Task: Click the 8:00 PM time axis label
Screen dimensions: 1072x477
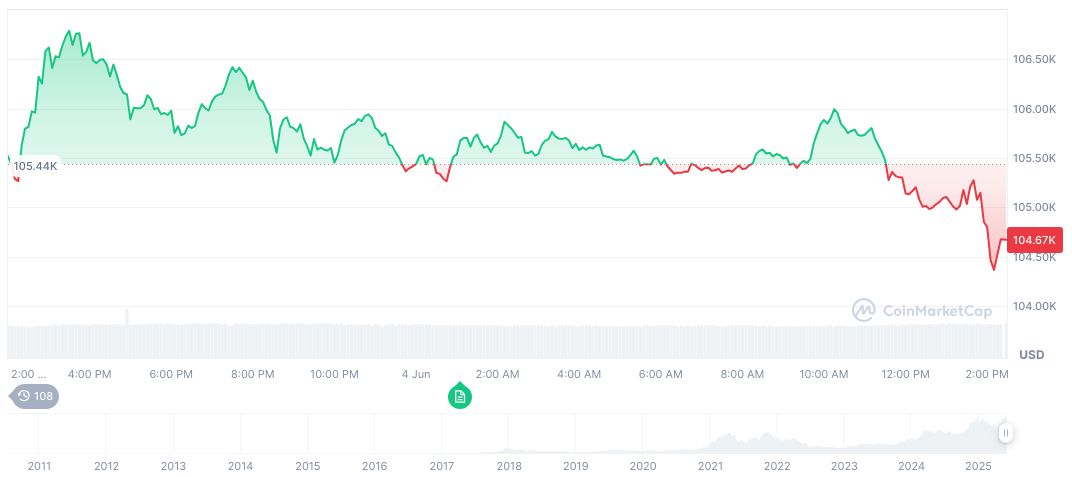Action: click(x=252, y=374)
